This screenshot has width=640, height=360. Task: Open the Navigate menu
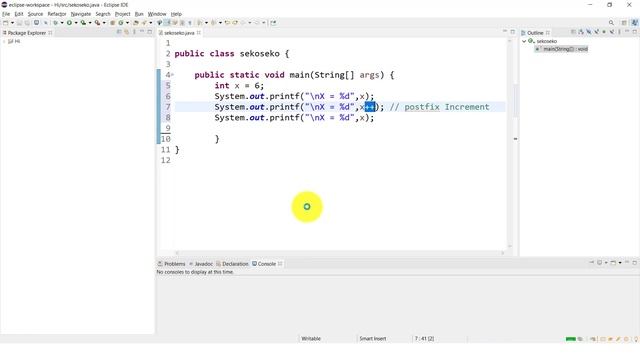81,14
